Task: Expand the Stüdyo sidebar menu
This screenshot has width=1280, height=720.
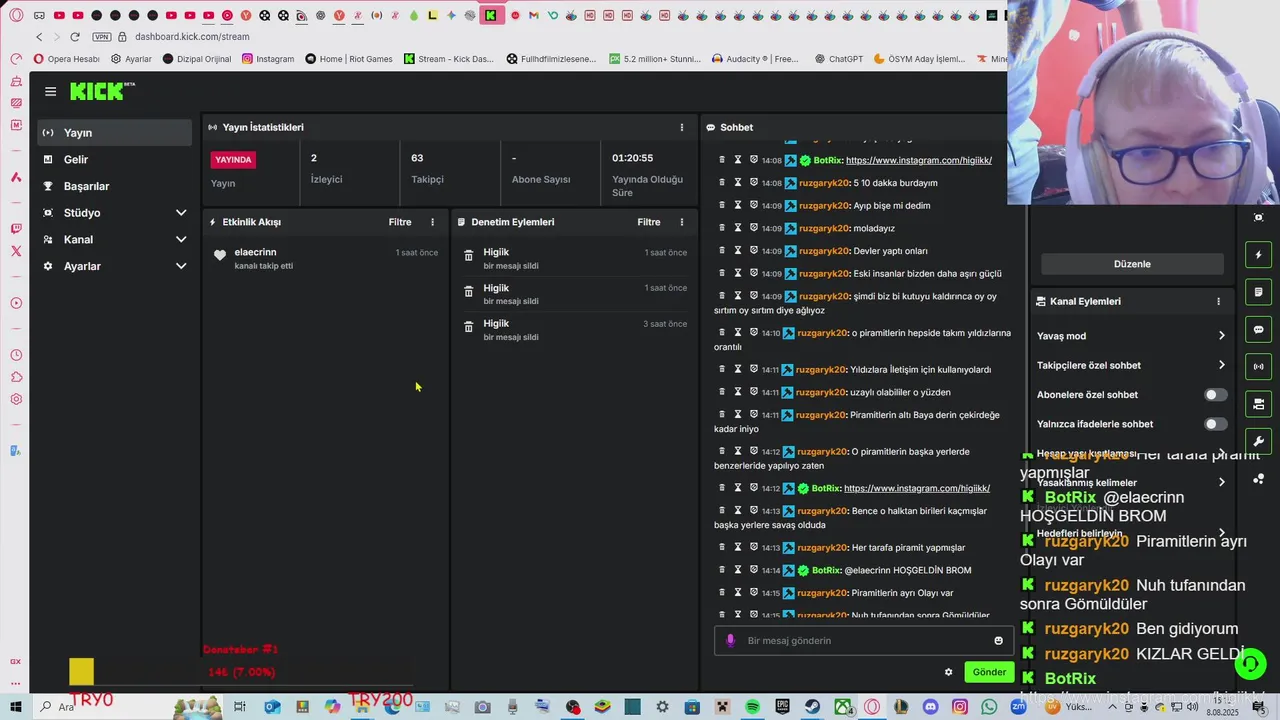Action: (114, 213)
